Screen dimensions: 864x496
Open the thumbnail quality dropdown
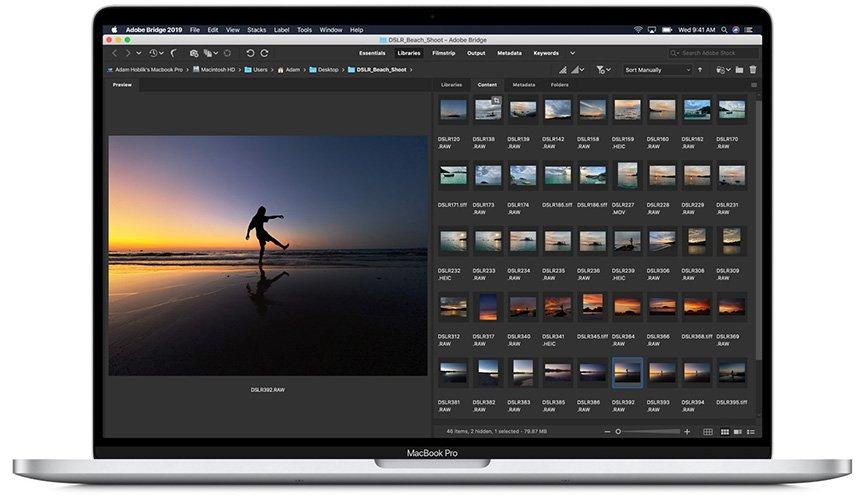coord(577,70)
